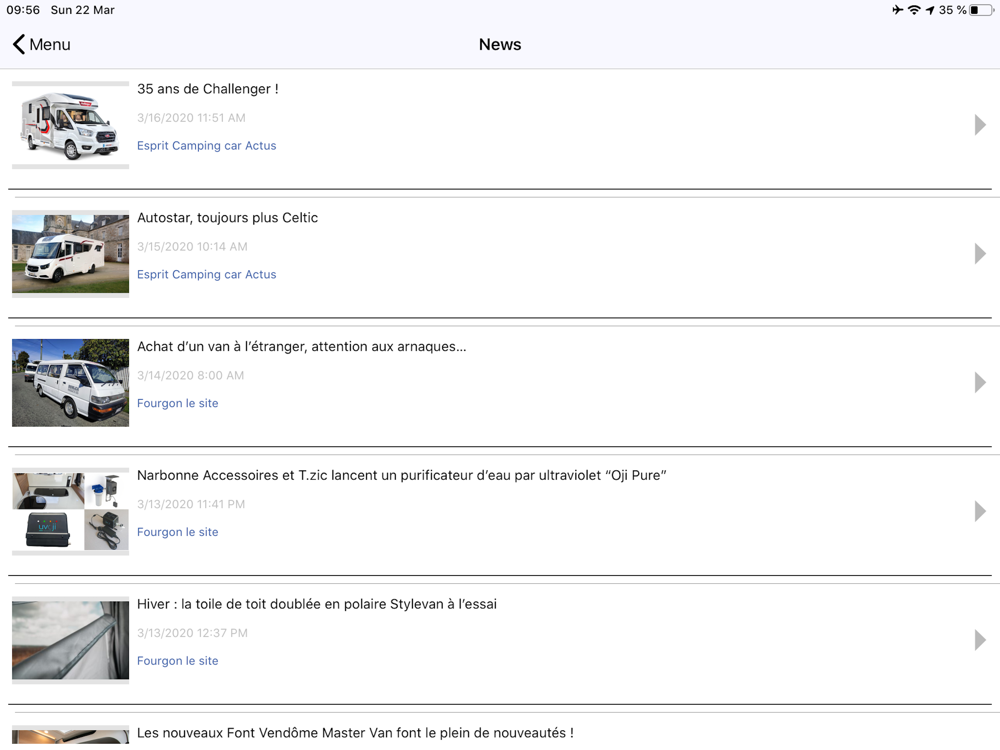
Task: Open the Stylevan roof canvas thumbnail
Action: (x=70, y=640)
